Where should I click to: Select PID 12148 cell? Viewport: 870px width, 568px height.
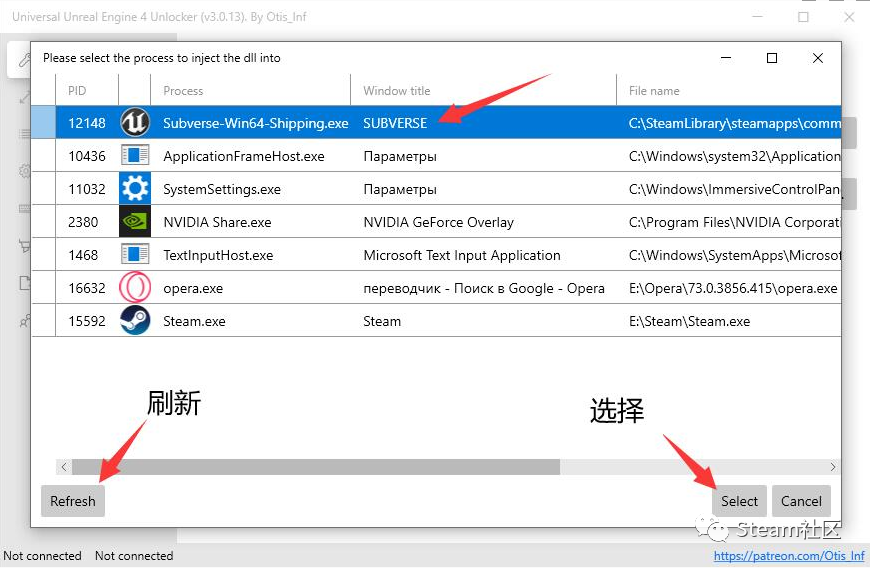[x=87, y=123]
